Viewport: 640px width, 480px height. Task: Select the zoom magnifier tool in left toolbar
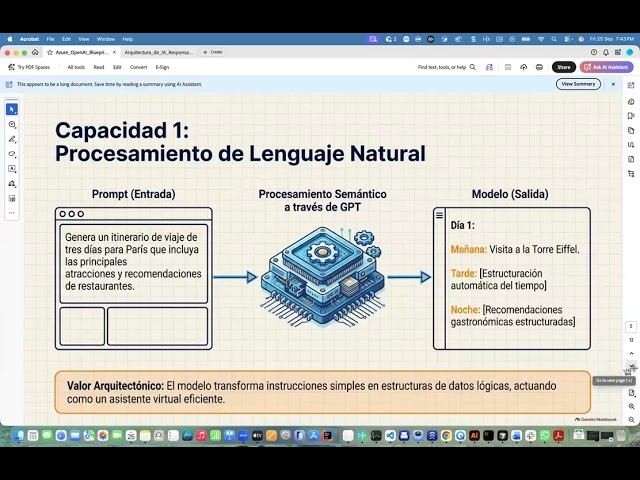tap(12, 124)
